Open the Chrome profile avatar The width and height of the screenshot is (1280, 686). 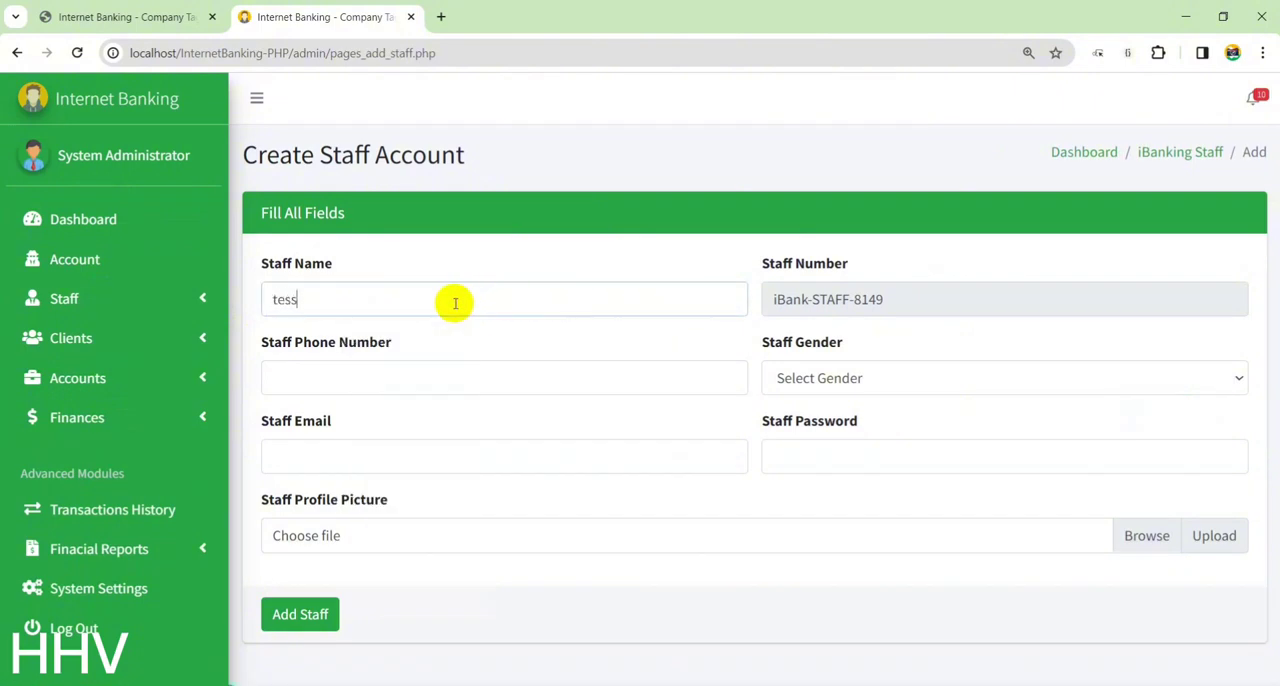point(1233,53)
